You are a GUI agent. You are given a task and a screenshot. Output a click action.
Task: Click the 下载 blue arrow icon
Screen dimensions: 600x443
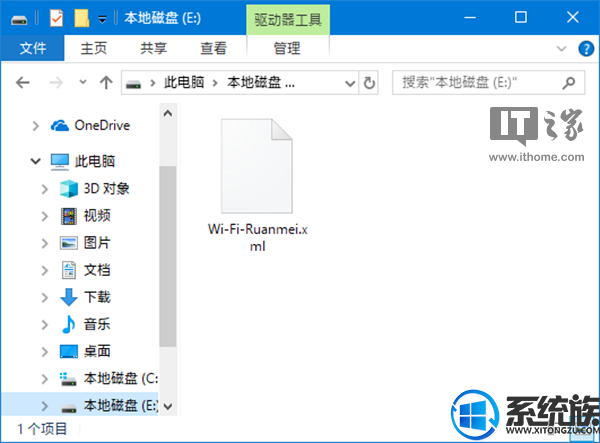coord(69,297)
